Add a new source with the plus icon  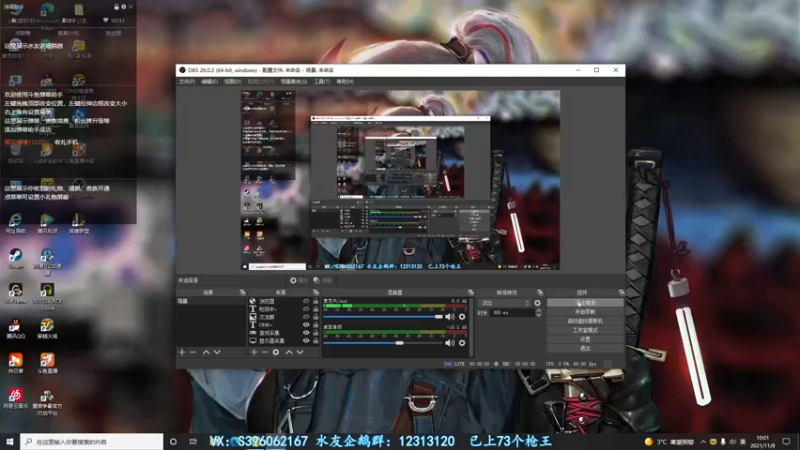254,352
